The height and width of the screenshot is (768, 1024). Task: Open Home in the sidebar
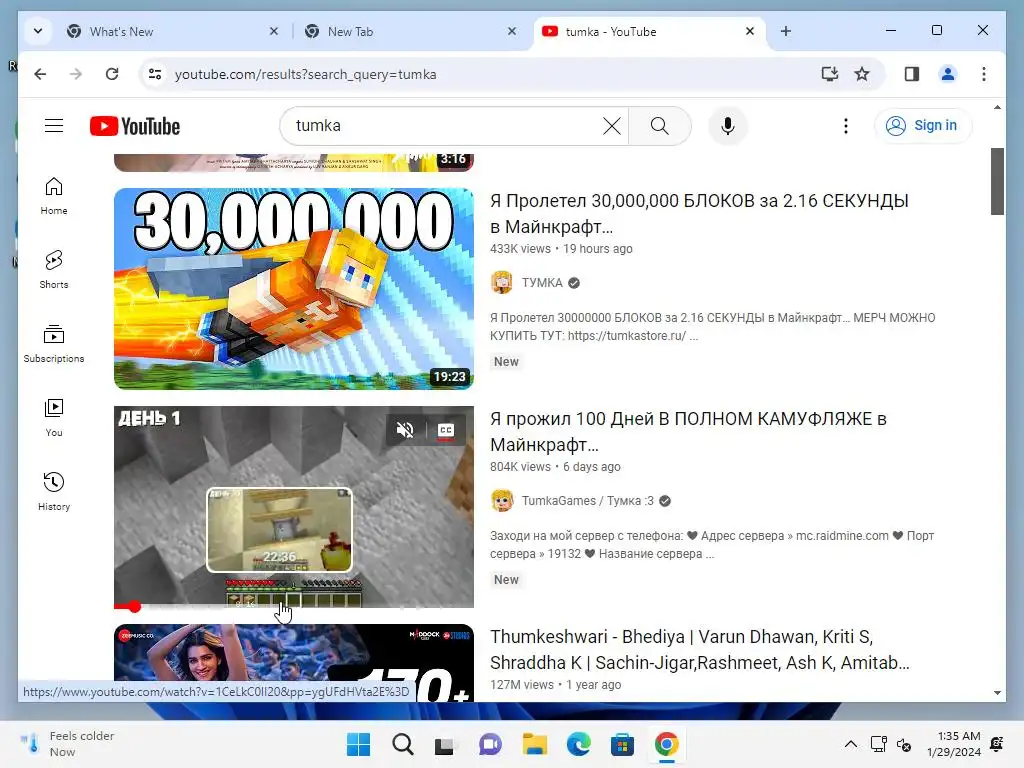54,196
